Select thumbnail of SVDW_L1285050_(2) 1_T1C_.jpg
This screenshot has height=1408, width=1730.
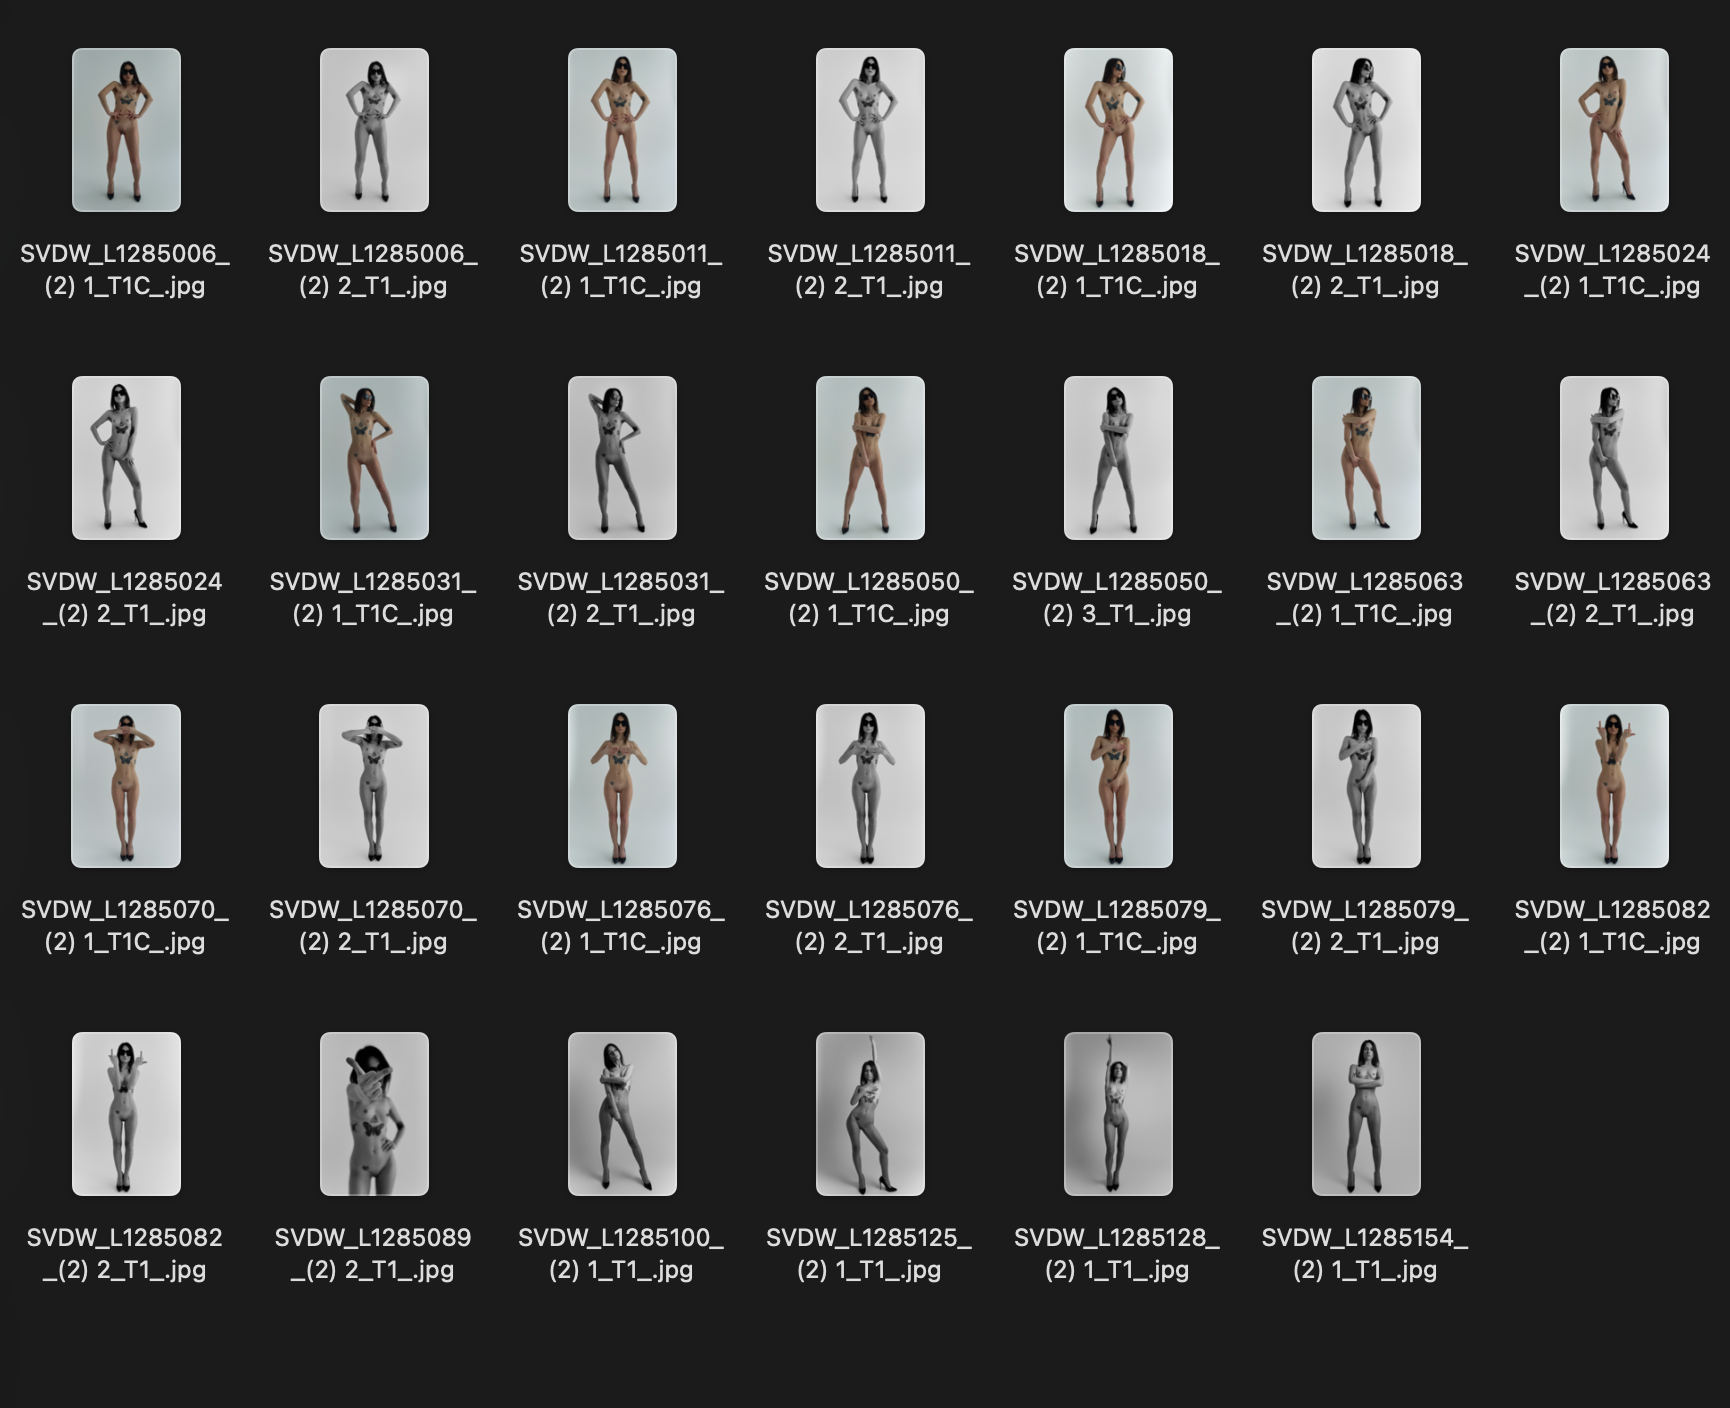[x=870, y=458]
